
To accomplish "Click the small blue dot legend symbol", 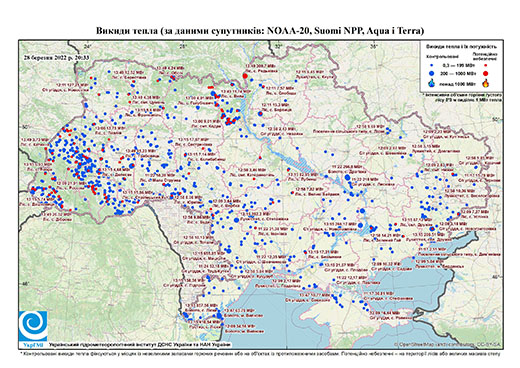I will (432, 66).
